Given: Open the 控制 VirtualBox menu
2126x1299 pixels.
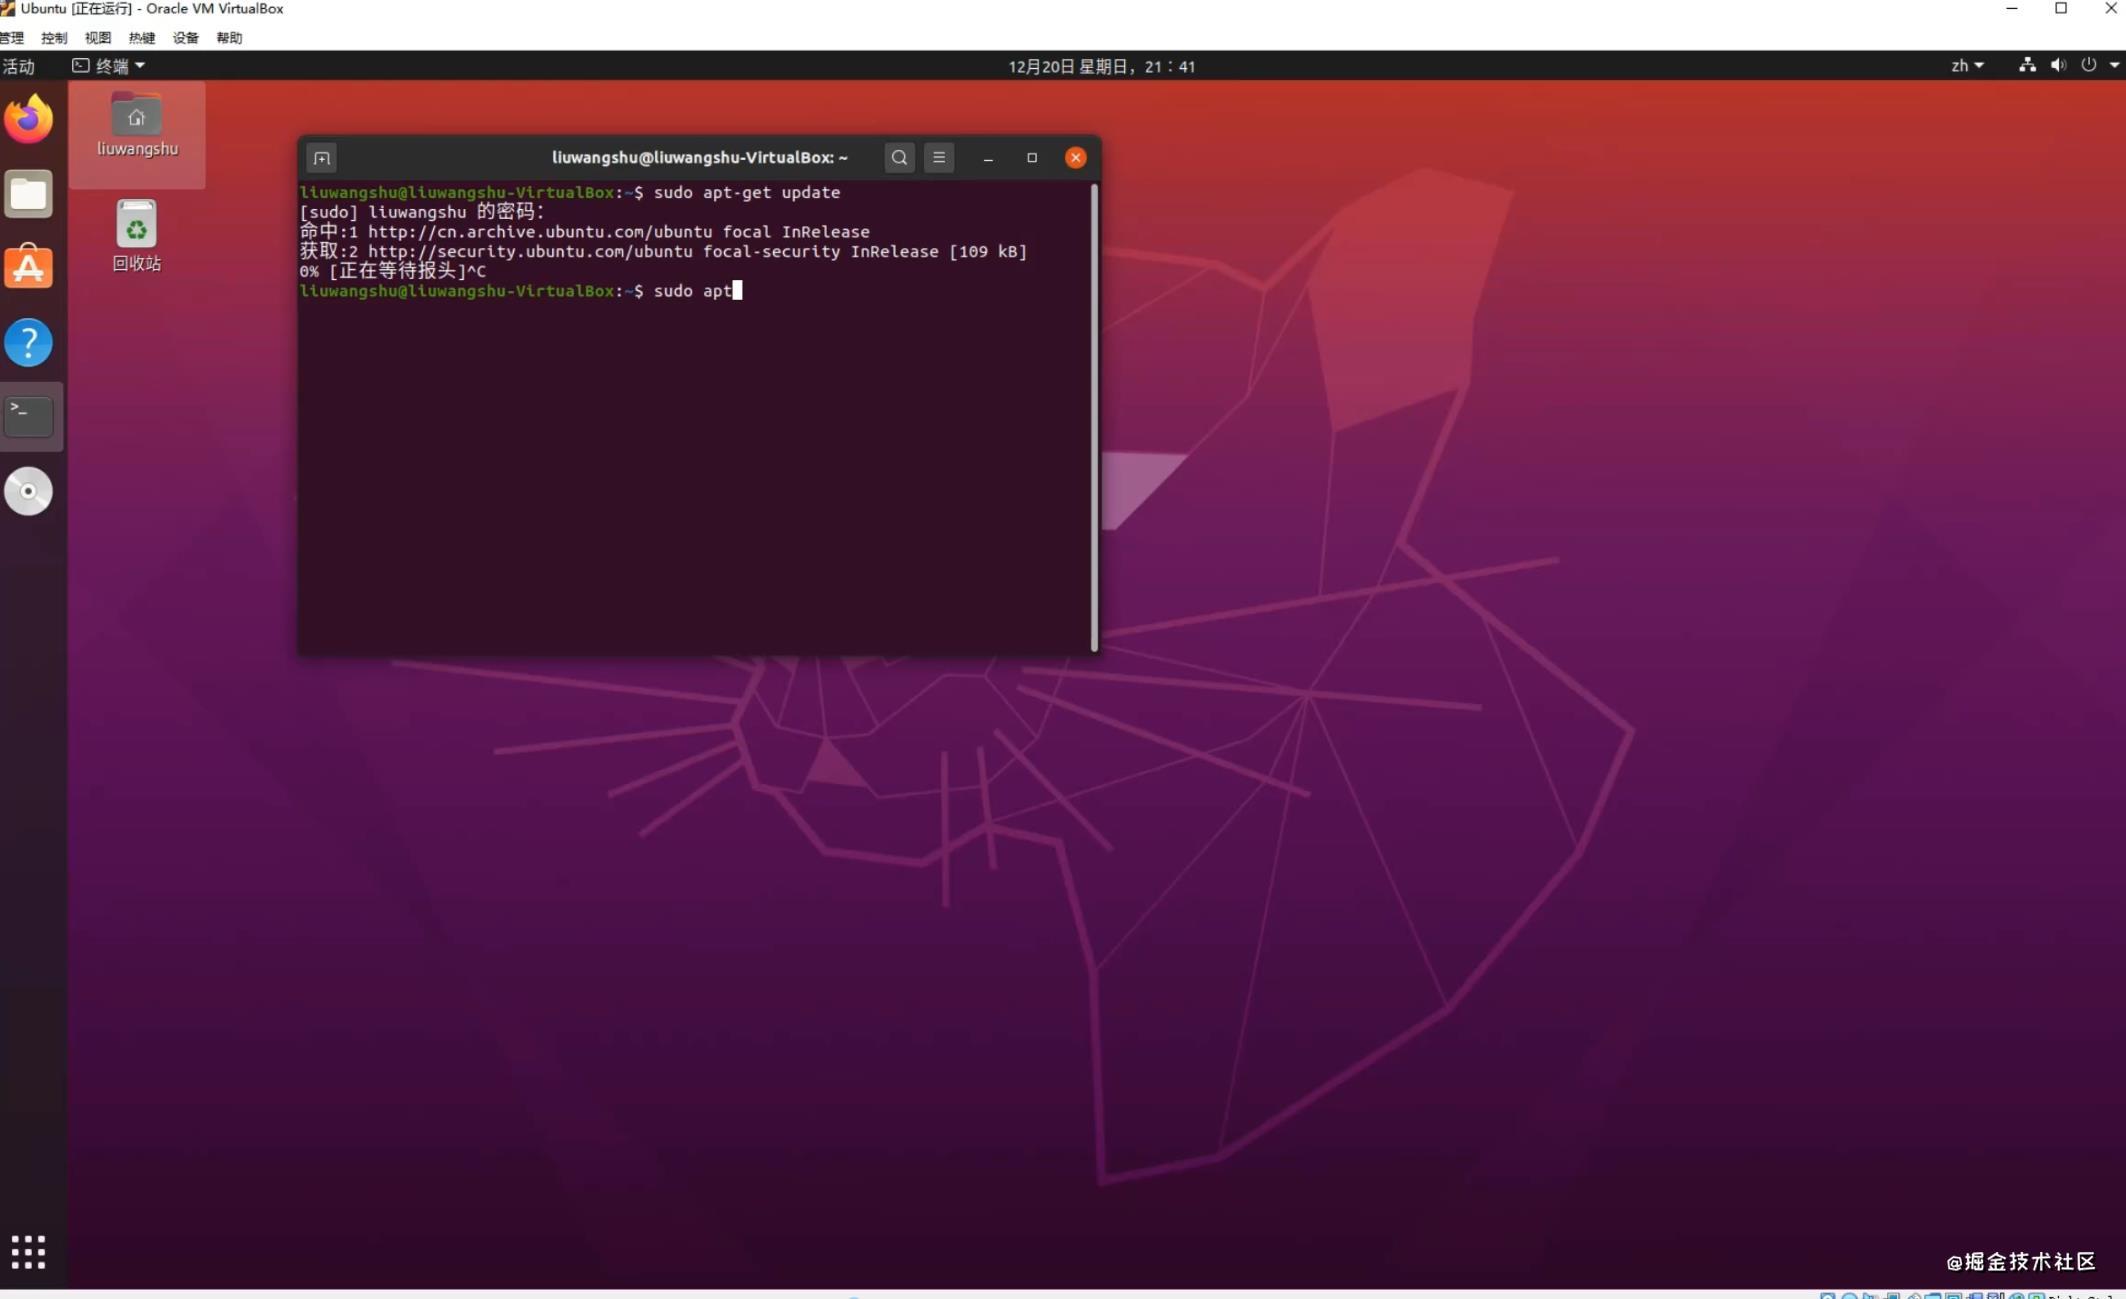Looking at the screenshot, I should 54,38.
